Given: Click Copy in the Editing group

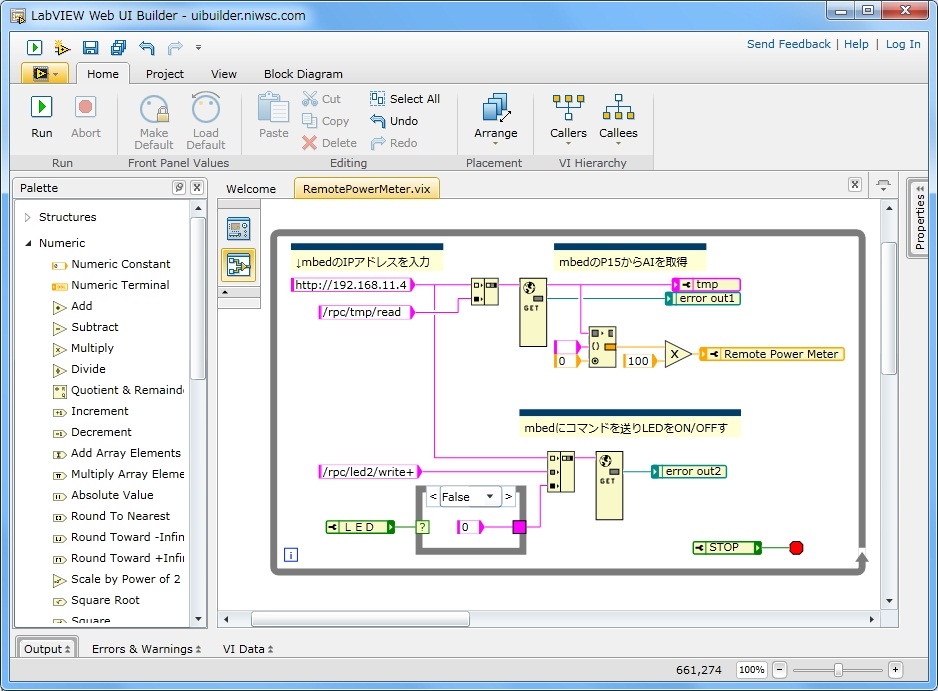Looking at the screenshot, I should pyautogui.click(x=326, y=121).
